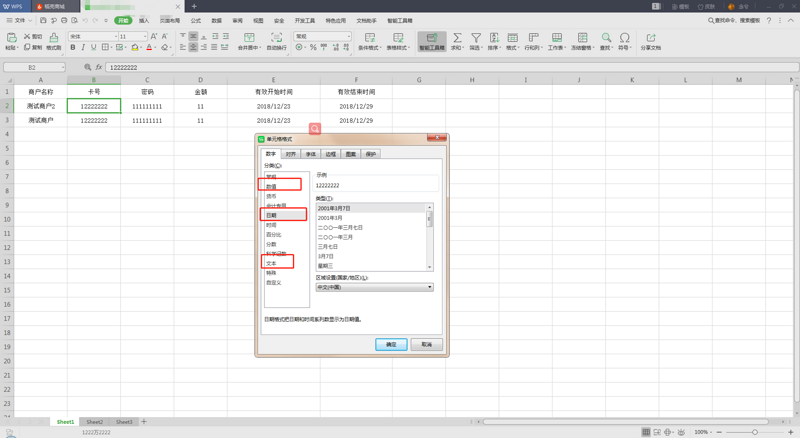Screen dimensions: 800x438
Task: Click the Worksheet icon in ribbon
Action: [x=557, y=38]
